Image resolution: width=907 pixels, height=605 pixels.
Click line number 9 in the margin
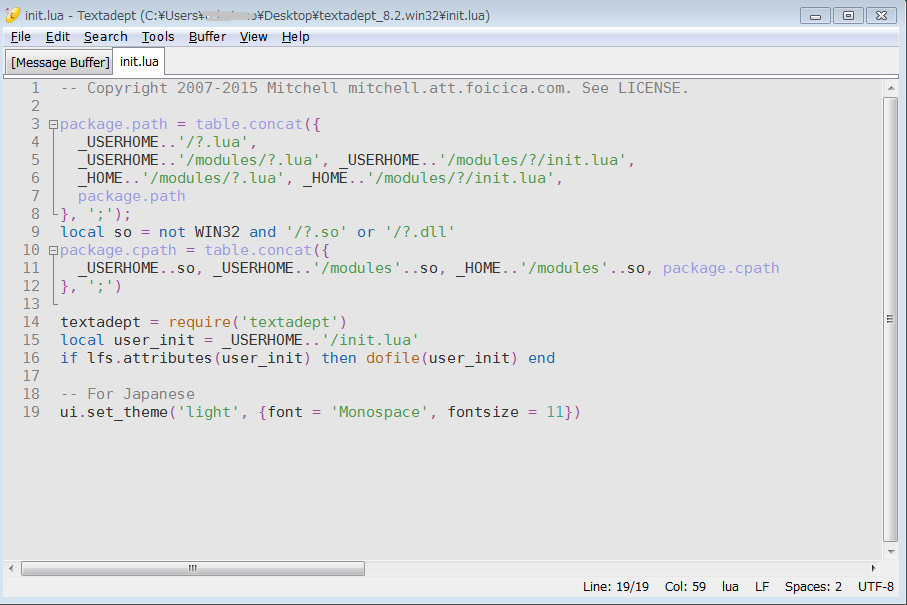[35, 232]
